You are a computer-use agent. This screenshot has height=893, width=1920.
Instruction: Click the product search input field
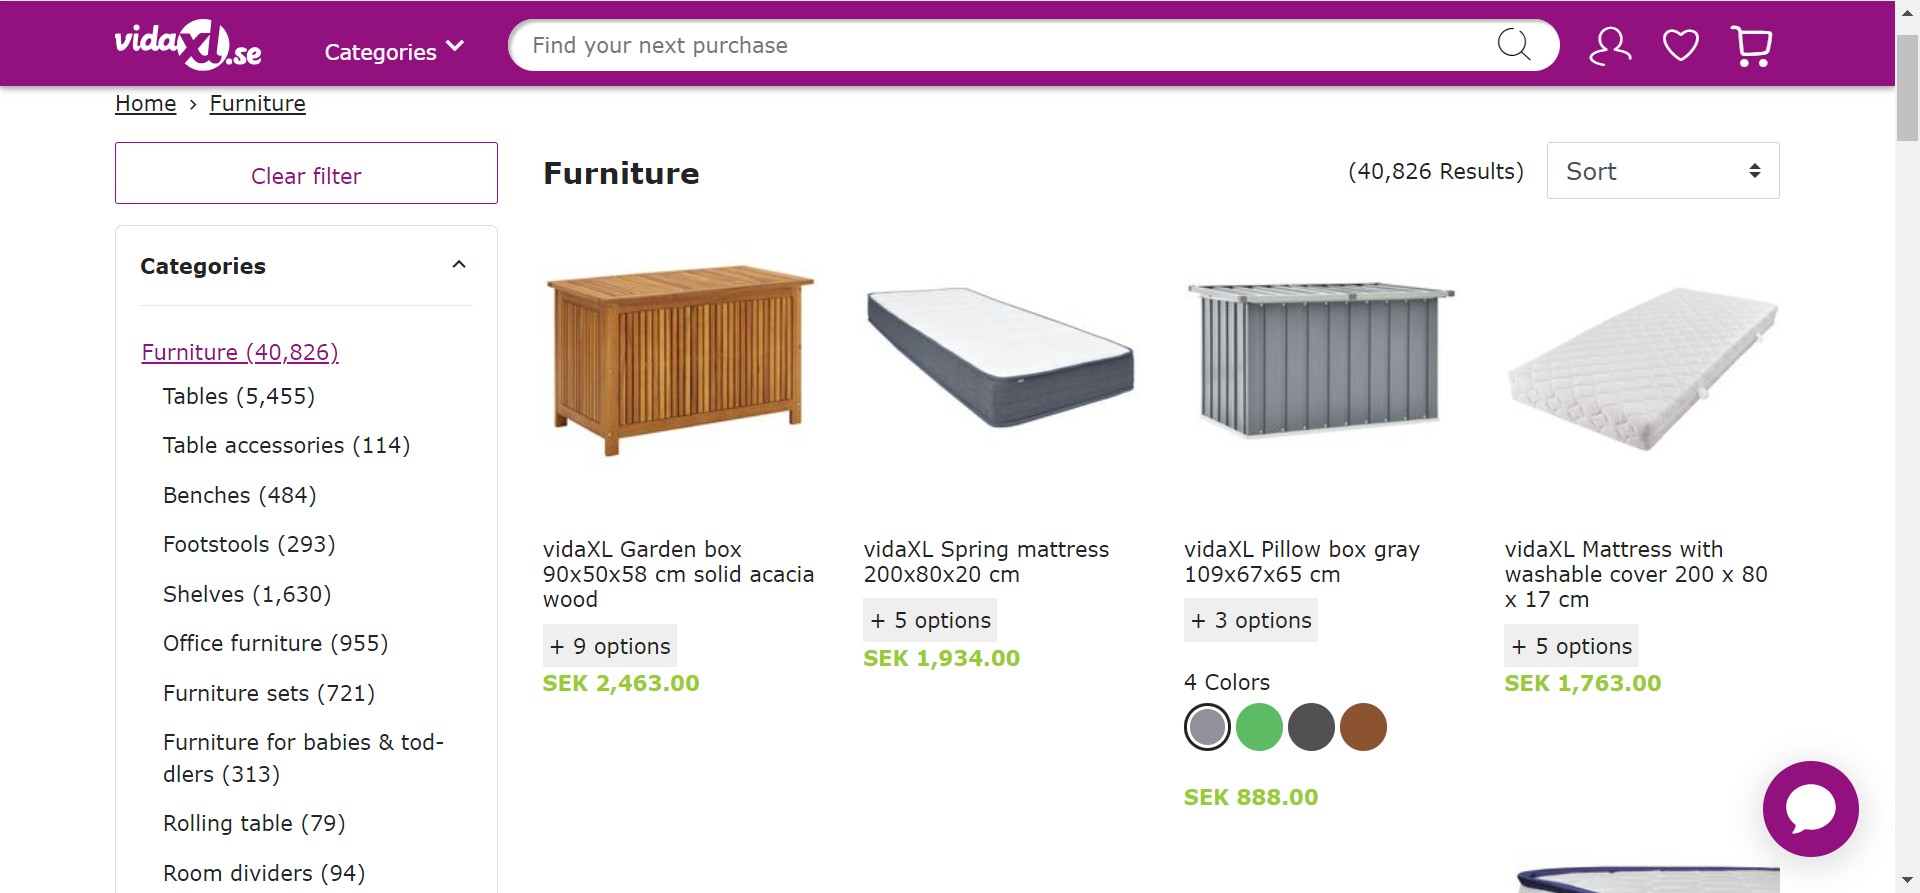click(x=1000, y=45)
